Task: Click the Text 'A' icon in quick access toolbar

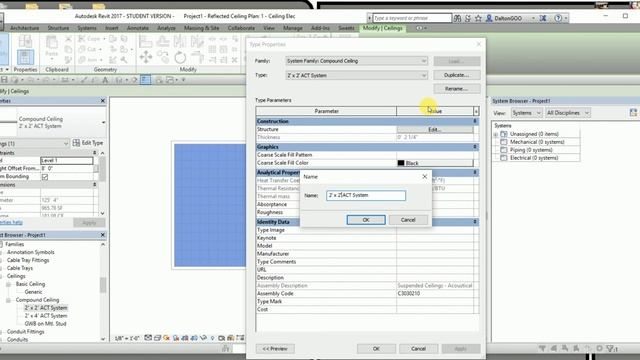Action: tap(105, 80)
